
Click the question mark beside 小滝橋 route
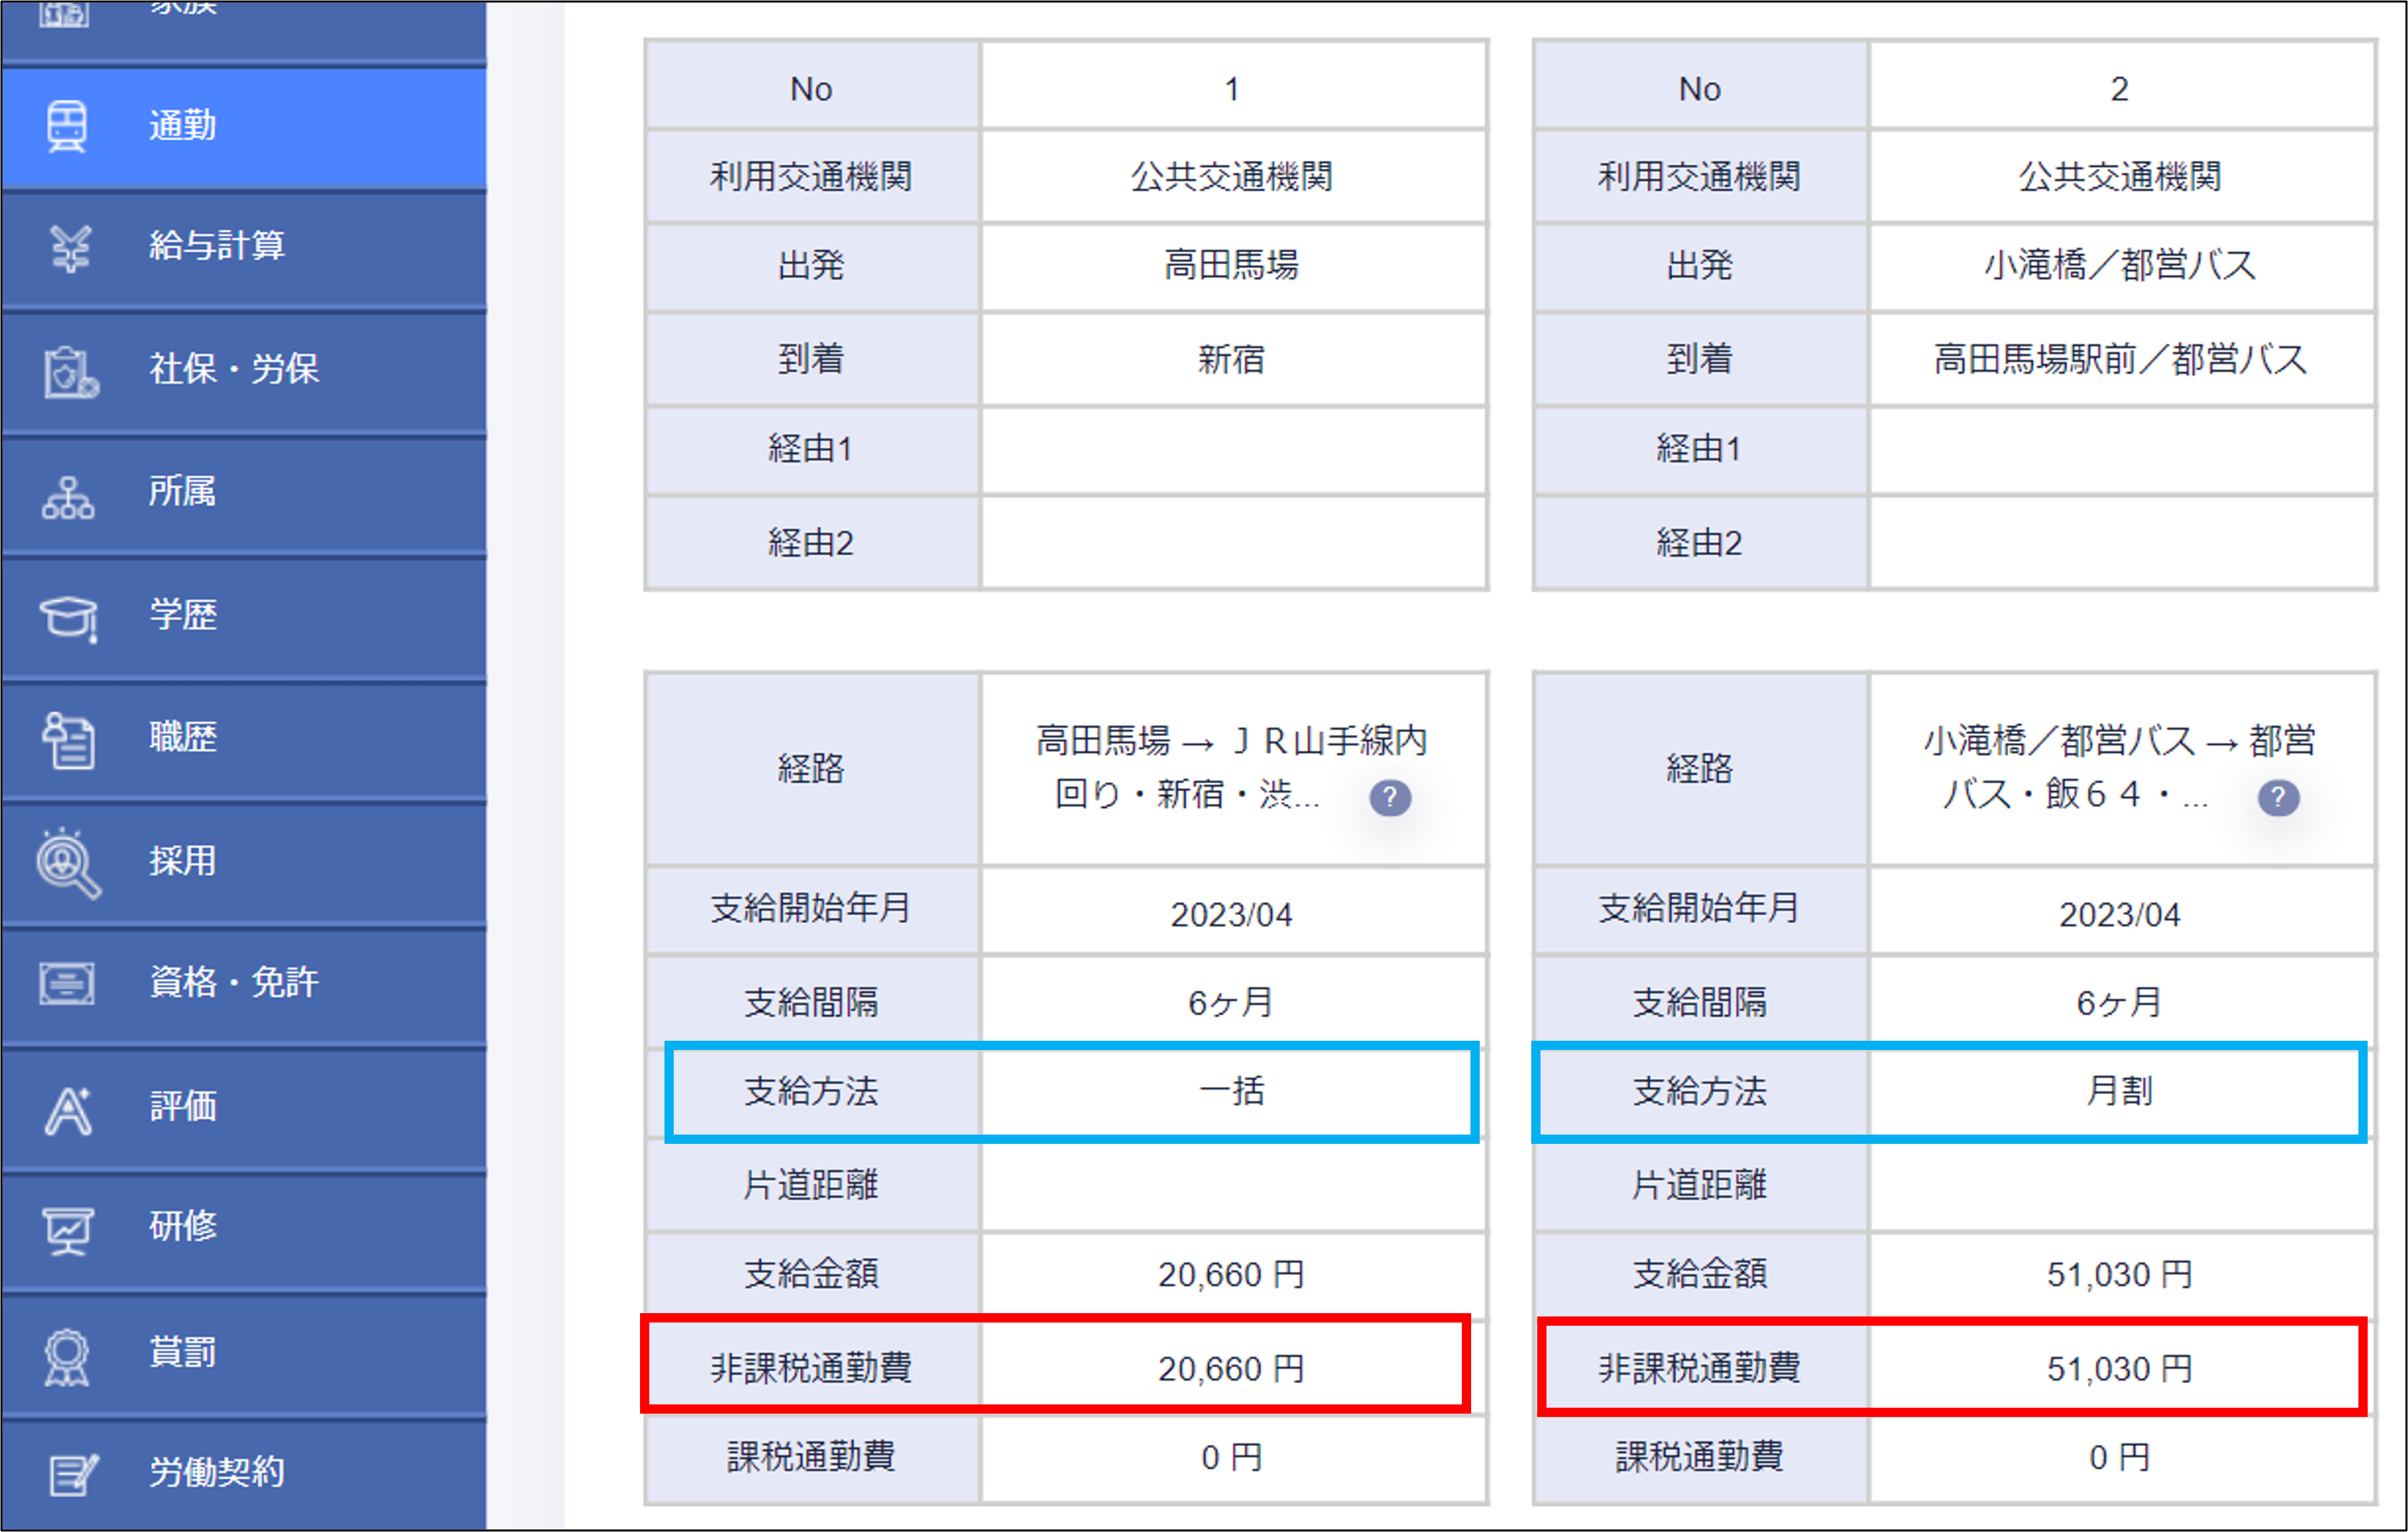(2278, 798)
